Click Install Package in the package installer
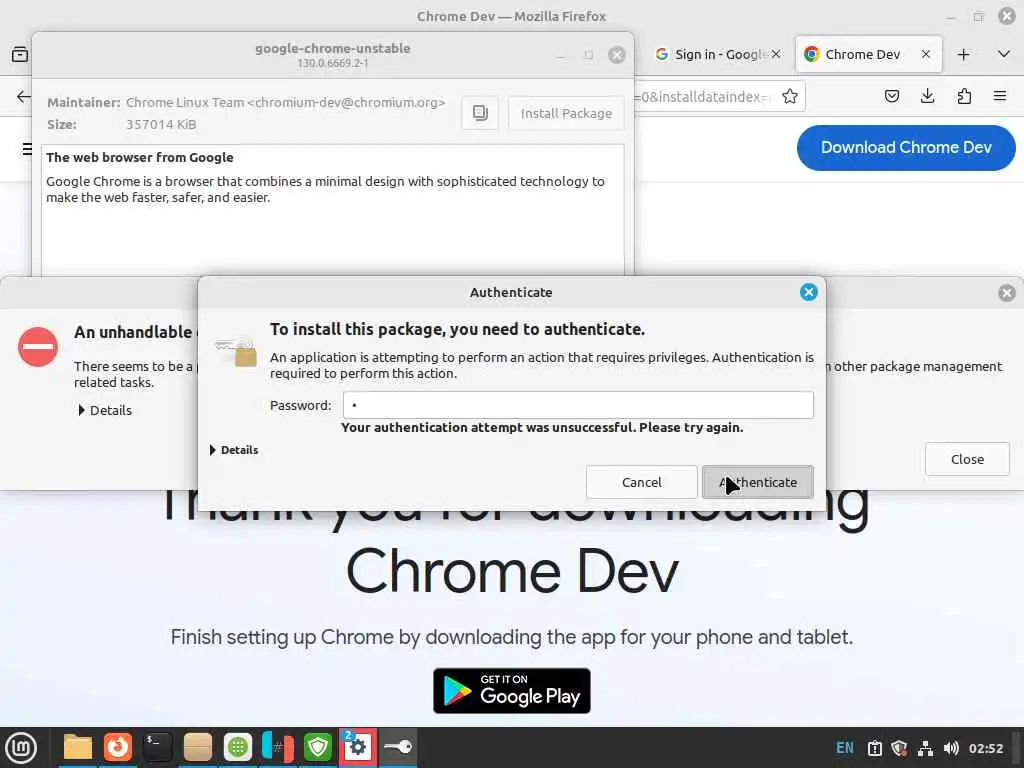Image resolution: width=1024 pixels, height=768 pixels. (x=566, y=113)
